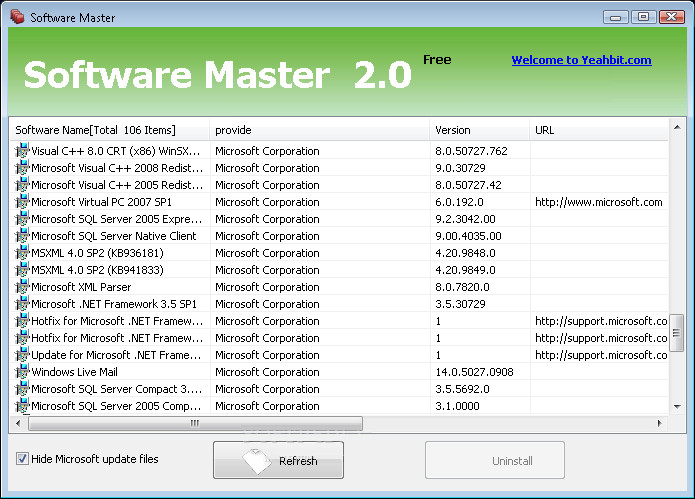The width and height of the screenshot is (695, 499).
Task: Click the vertical scrollbar up arrow
Action: [x=677, y=128]
